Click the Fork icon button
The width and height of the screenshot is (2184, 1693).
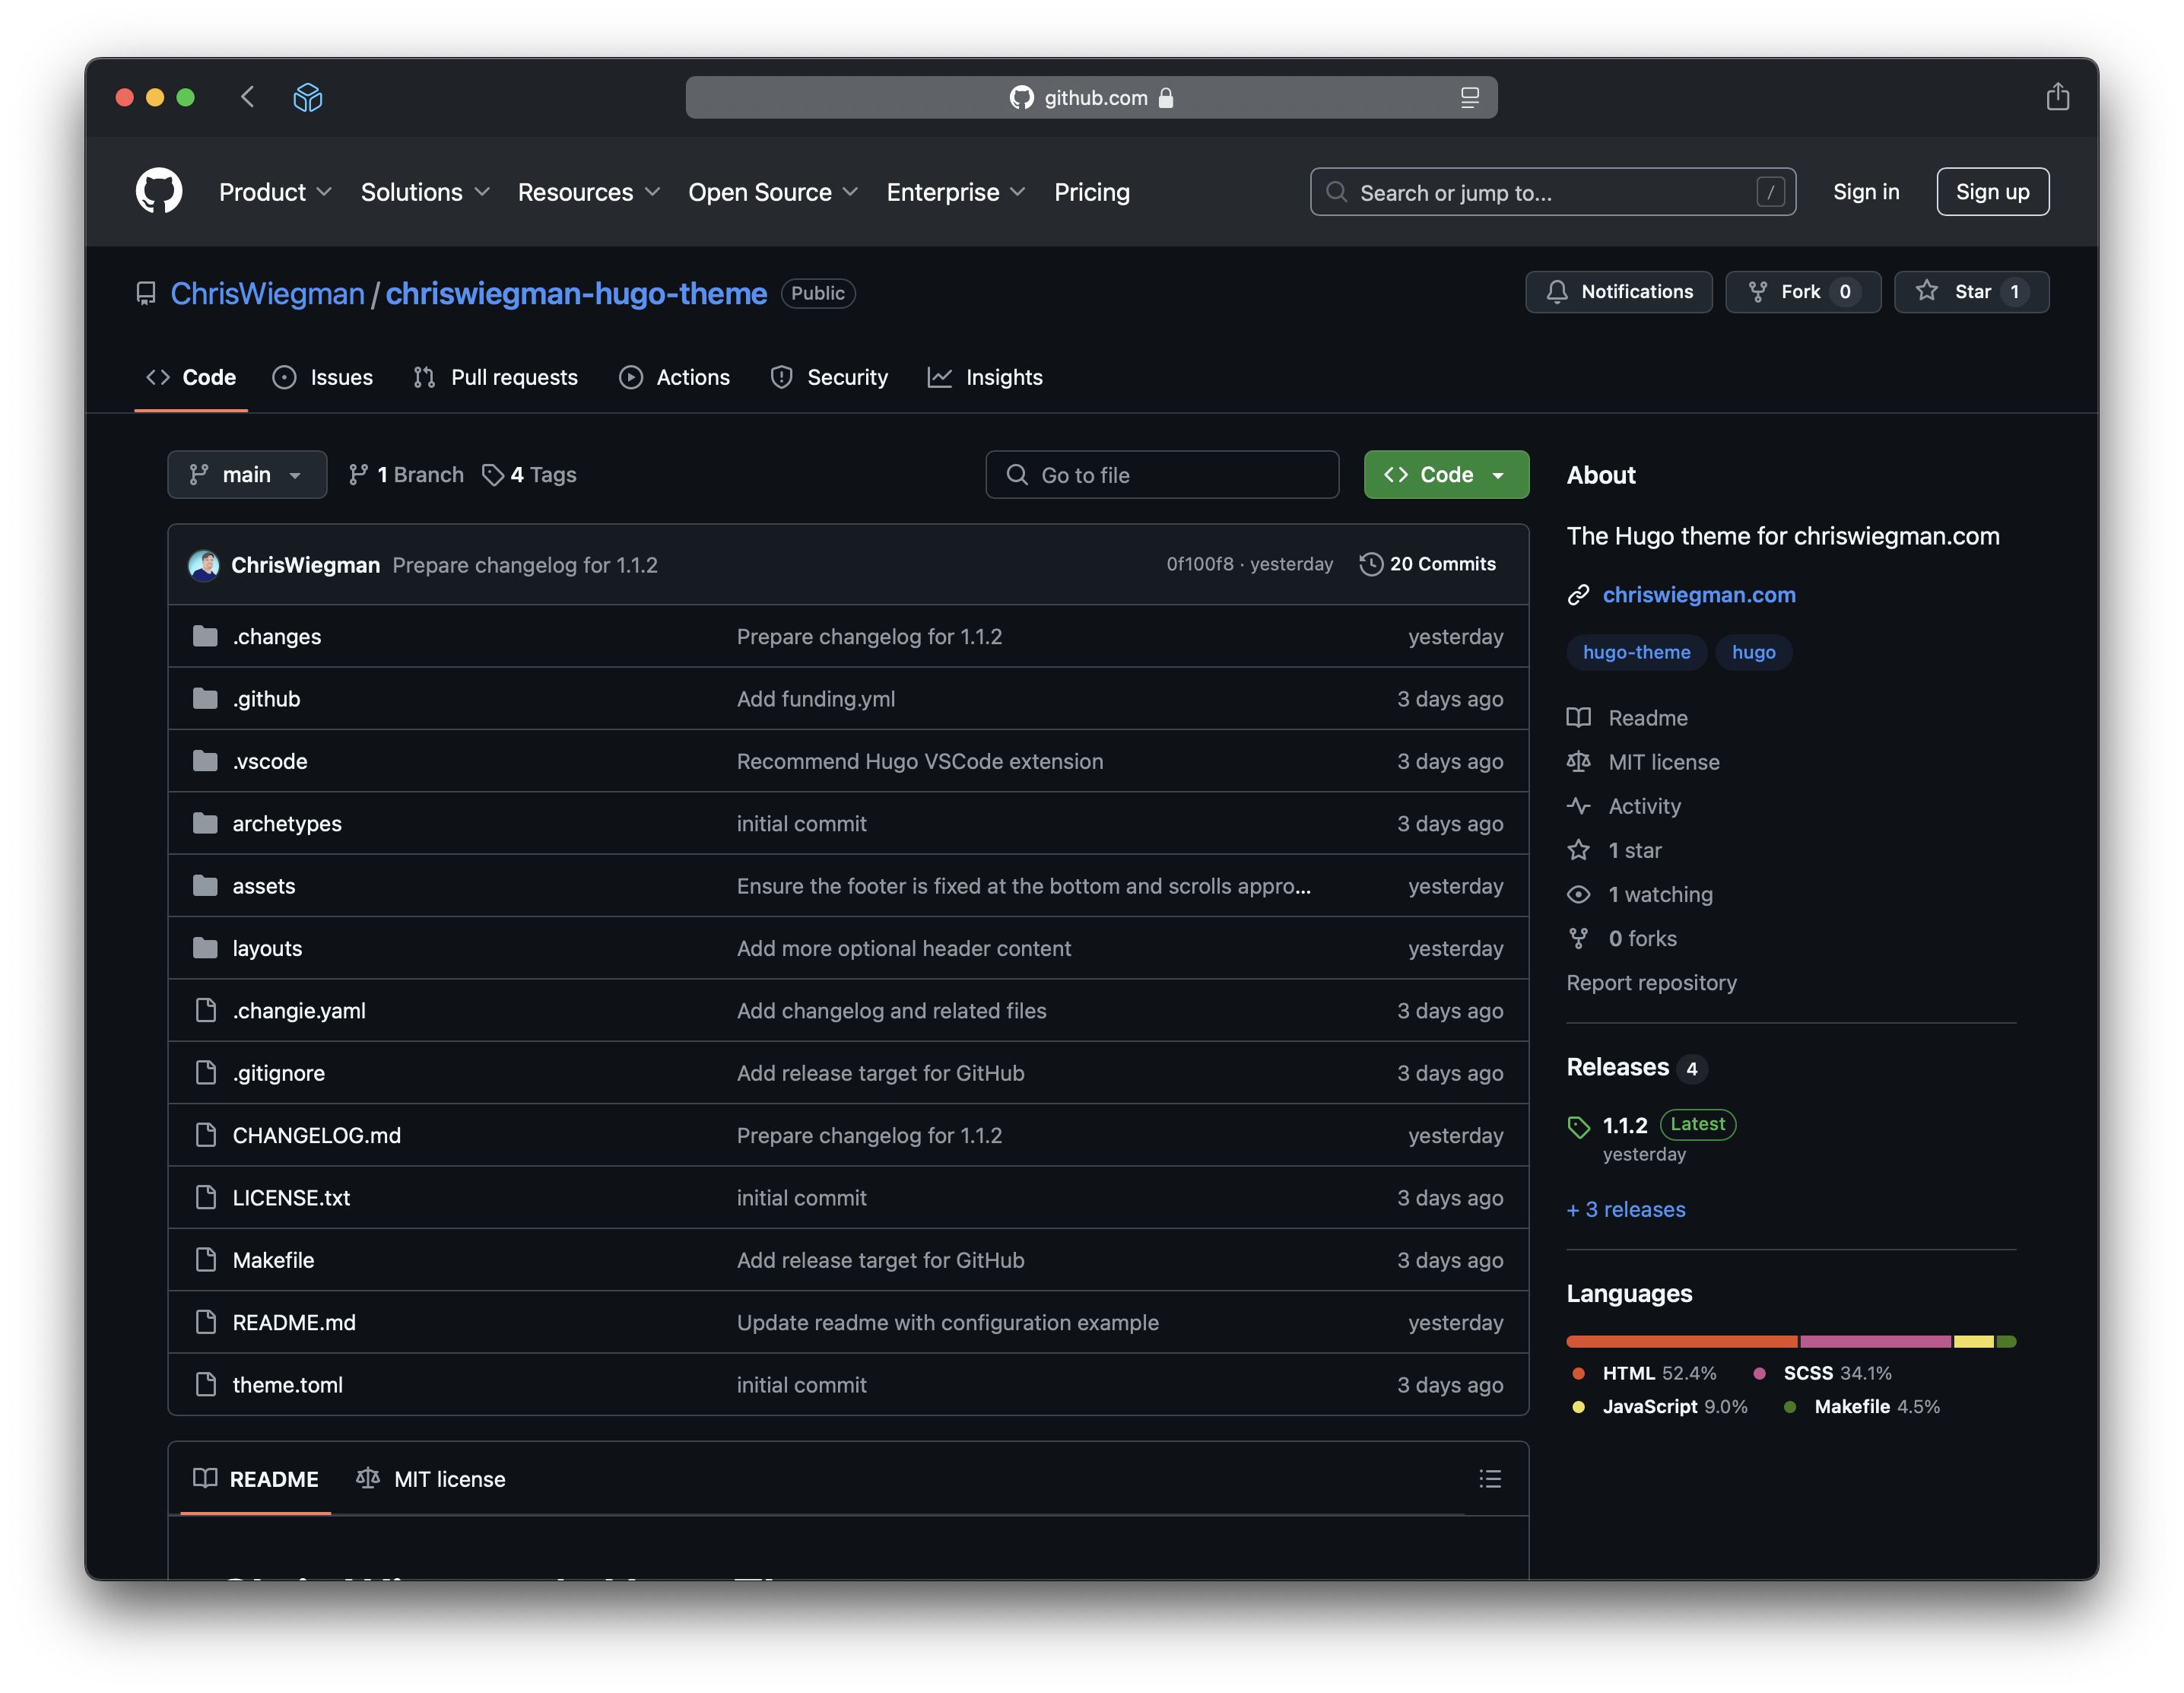pos(1757,291)
